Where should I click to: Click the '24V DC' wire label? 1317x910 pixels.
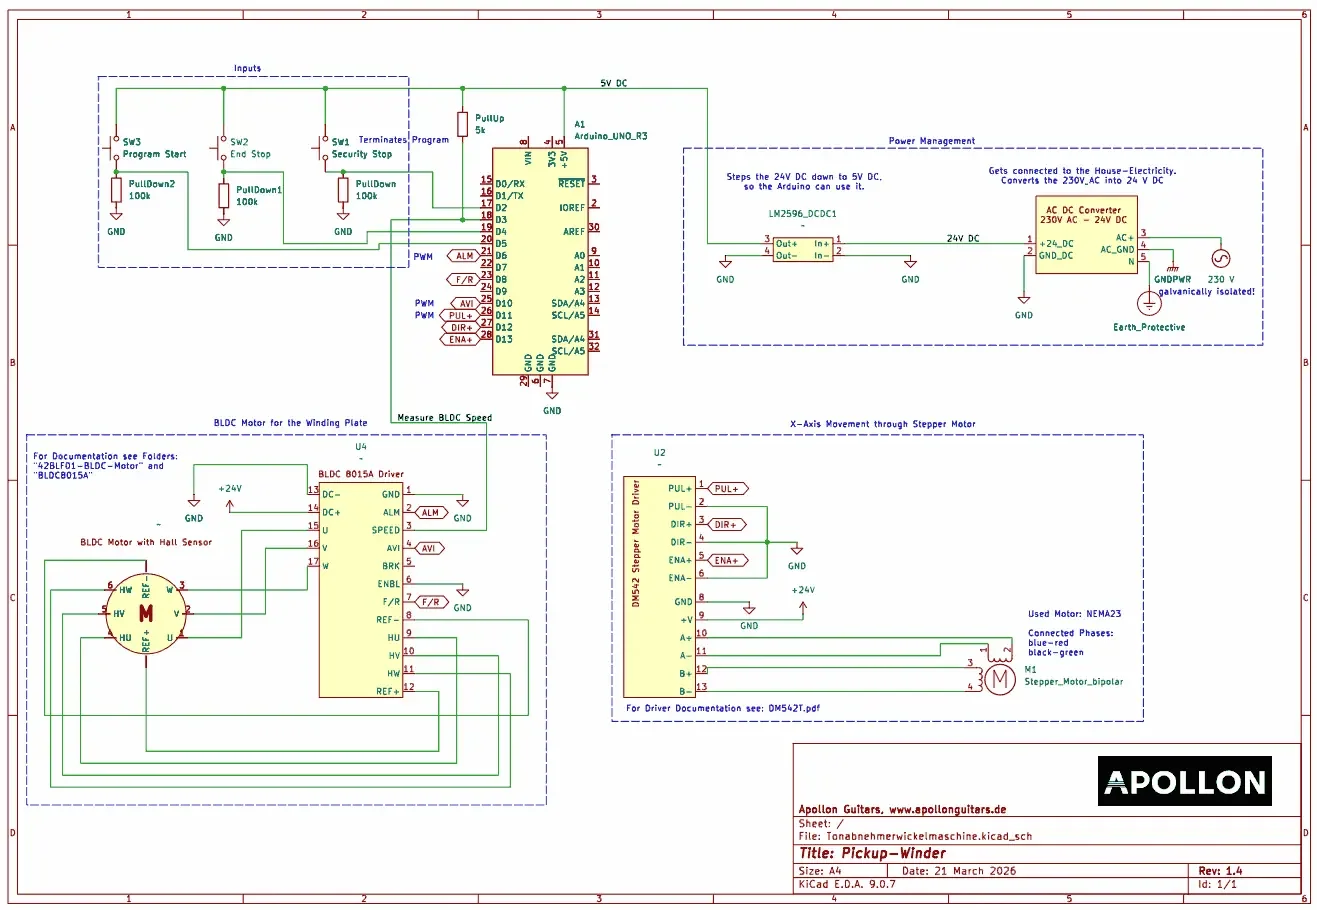963,239
